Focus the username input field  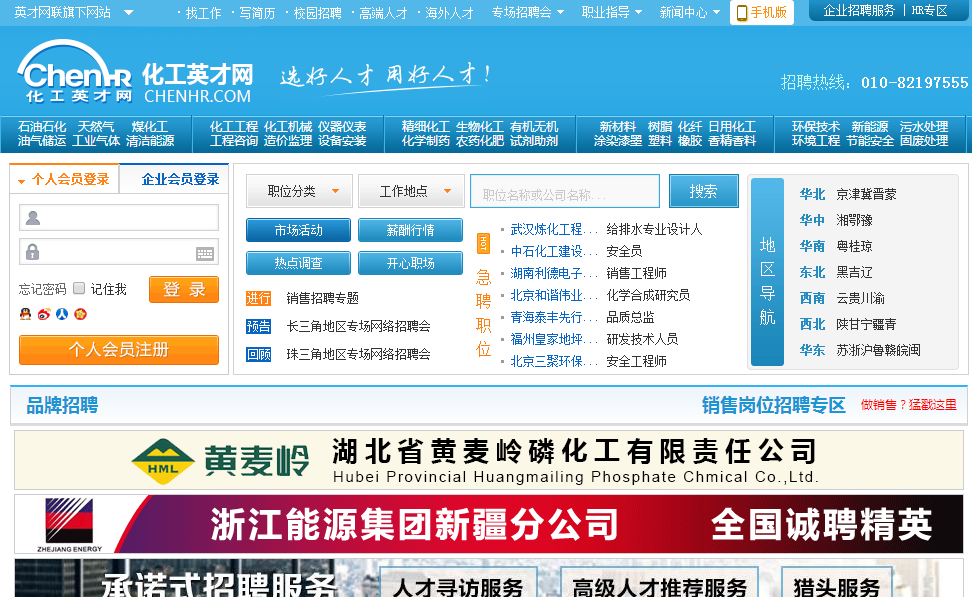[119, 218]
